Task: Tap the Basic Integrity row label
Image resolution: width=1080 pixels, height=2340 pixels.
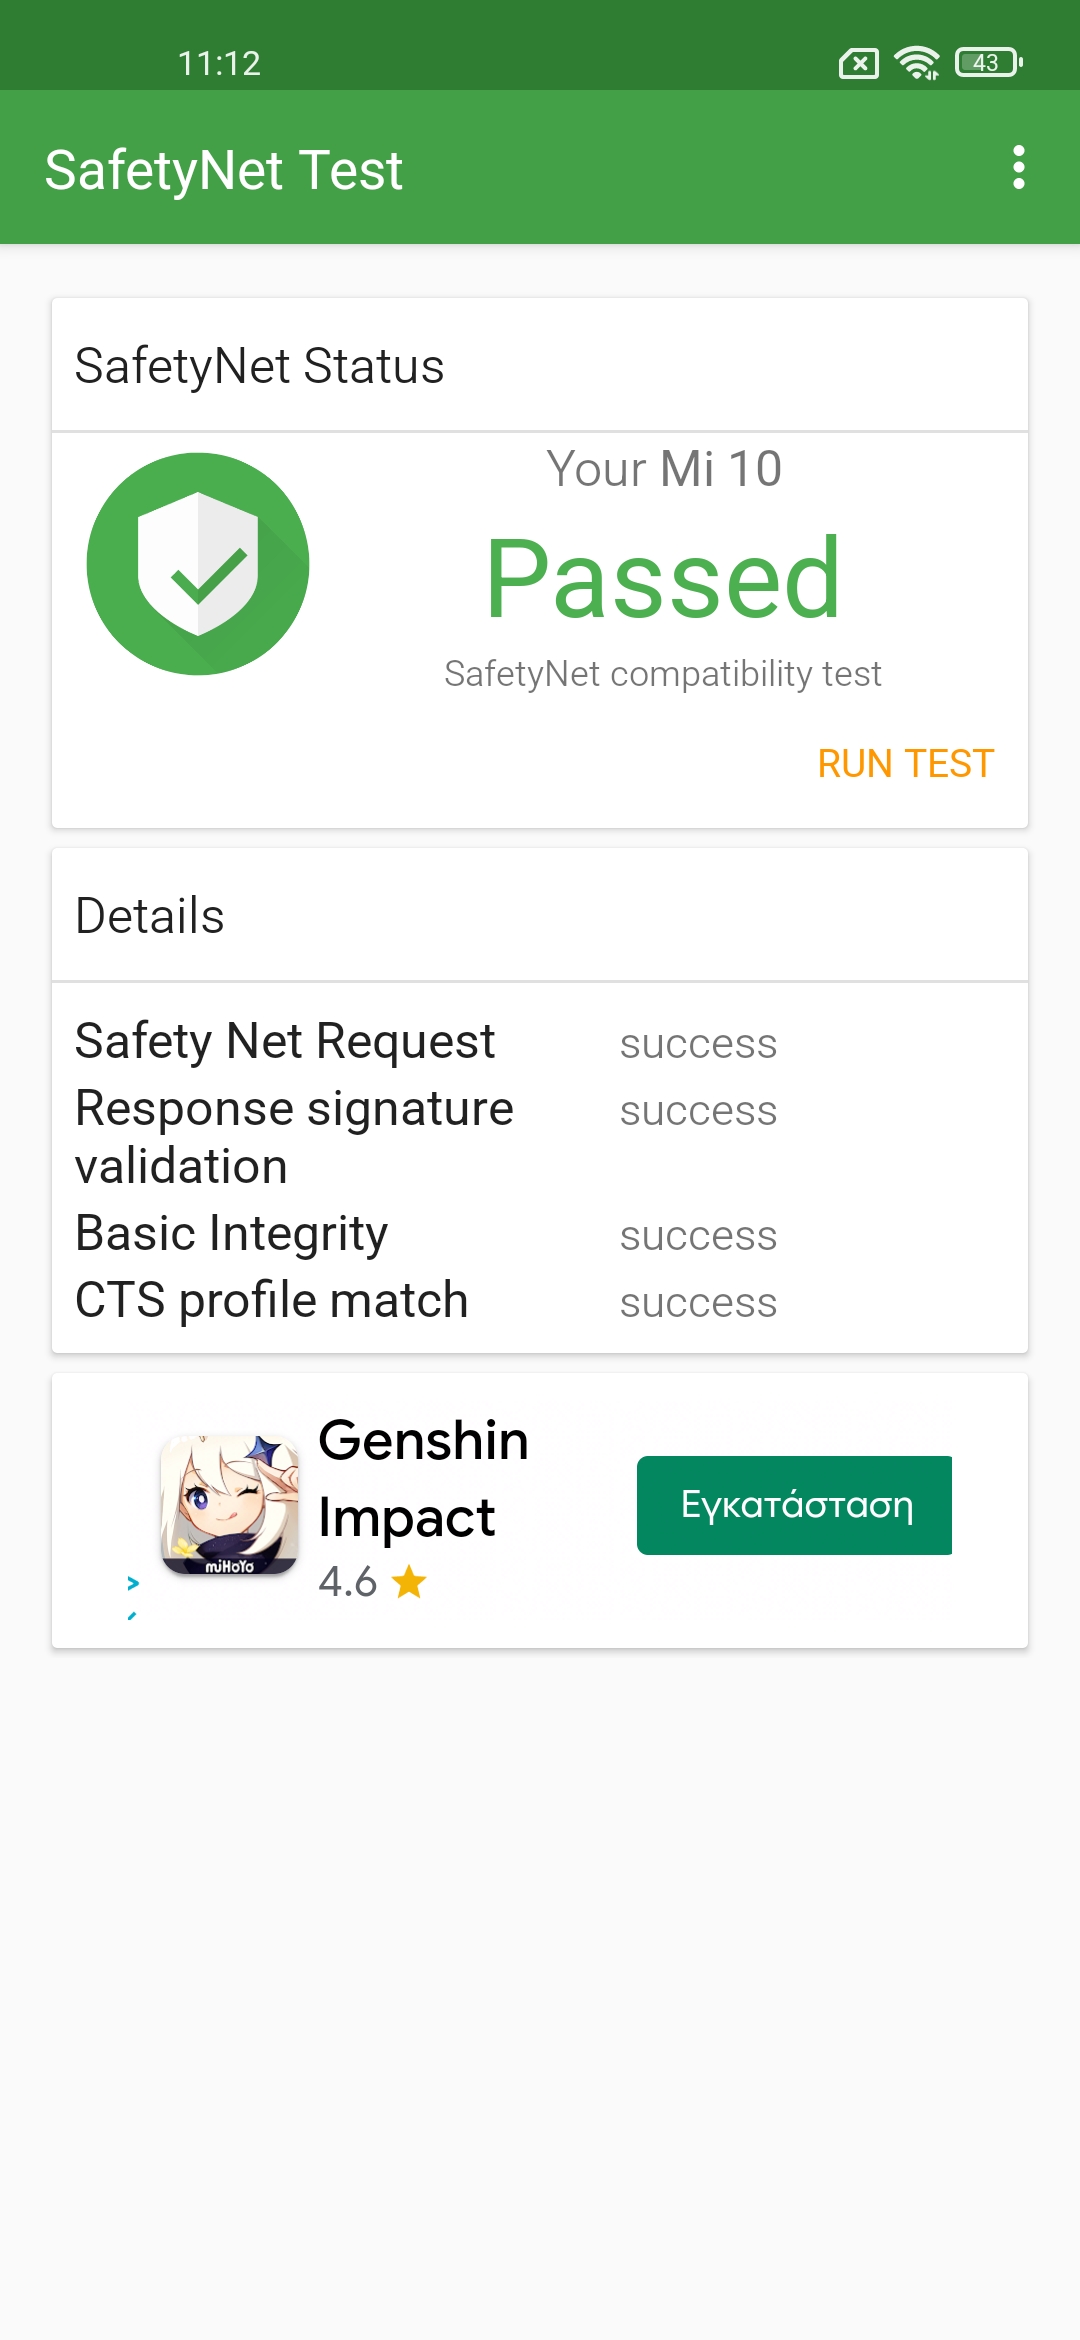Action: click(x=232, y=1233)
